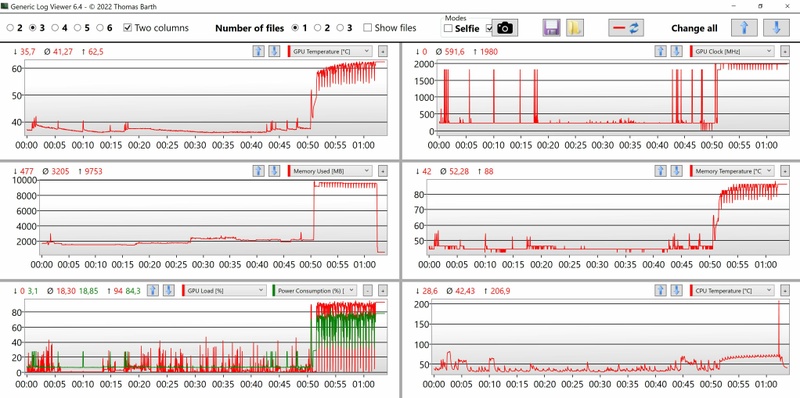Enable the Show files checkbox
Viewport: 800px width, 398px height.
[390, 28]
